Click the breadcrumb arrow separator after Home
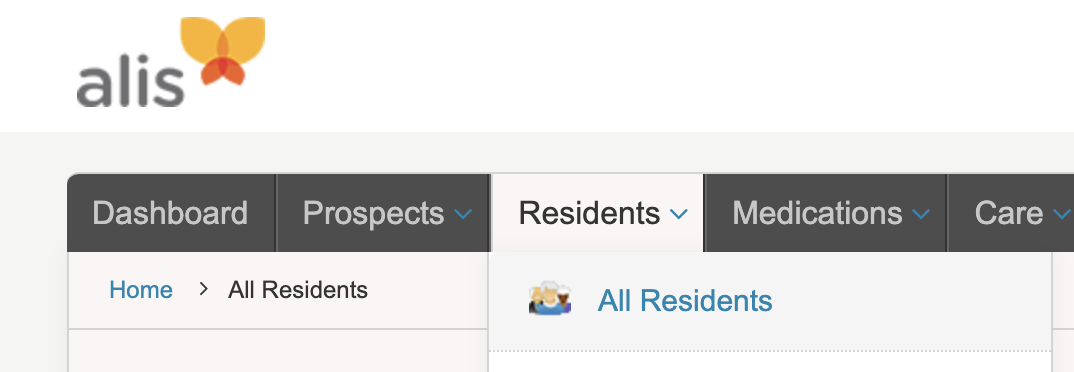 [x=203, y=289]
